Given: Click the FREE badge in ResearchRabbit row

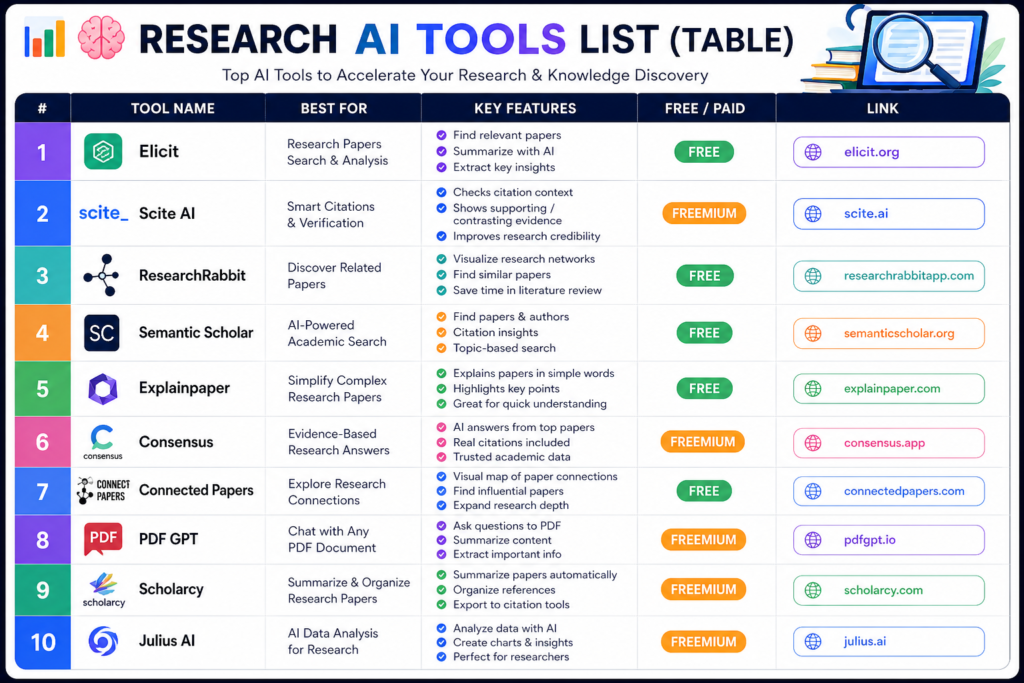Looking at the screenshot, I should (704, 276).
